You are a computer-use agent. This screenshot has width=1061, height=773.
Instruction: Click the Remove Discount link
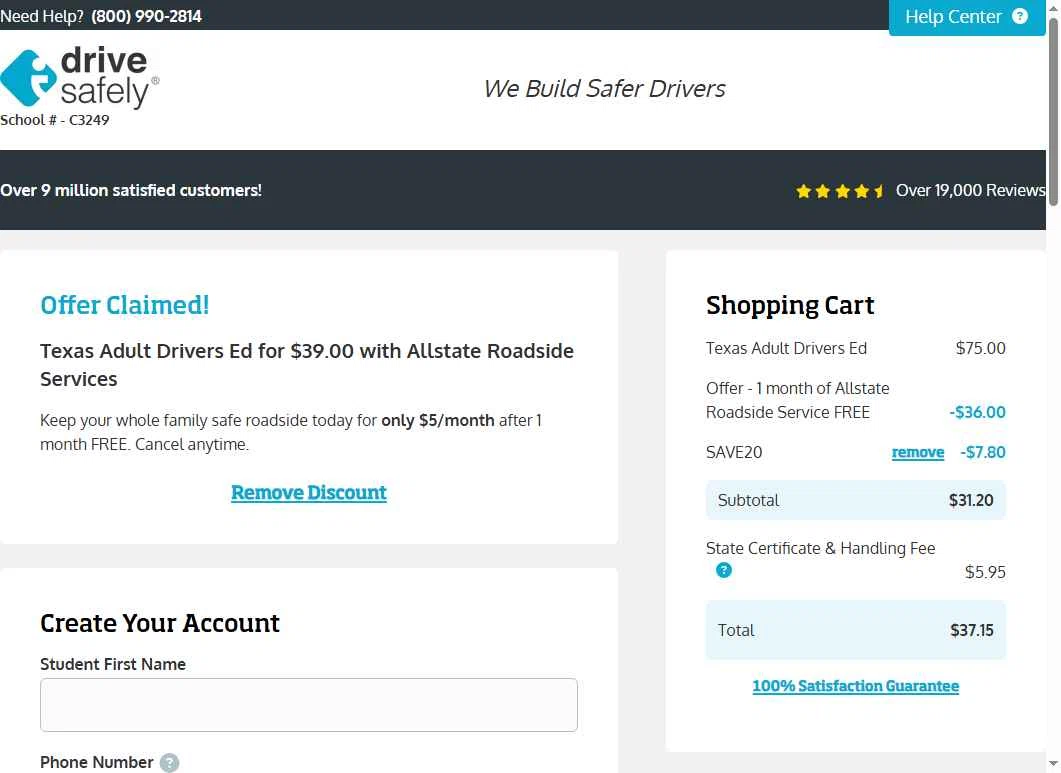tap(309, 492)
